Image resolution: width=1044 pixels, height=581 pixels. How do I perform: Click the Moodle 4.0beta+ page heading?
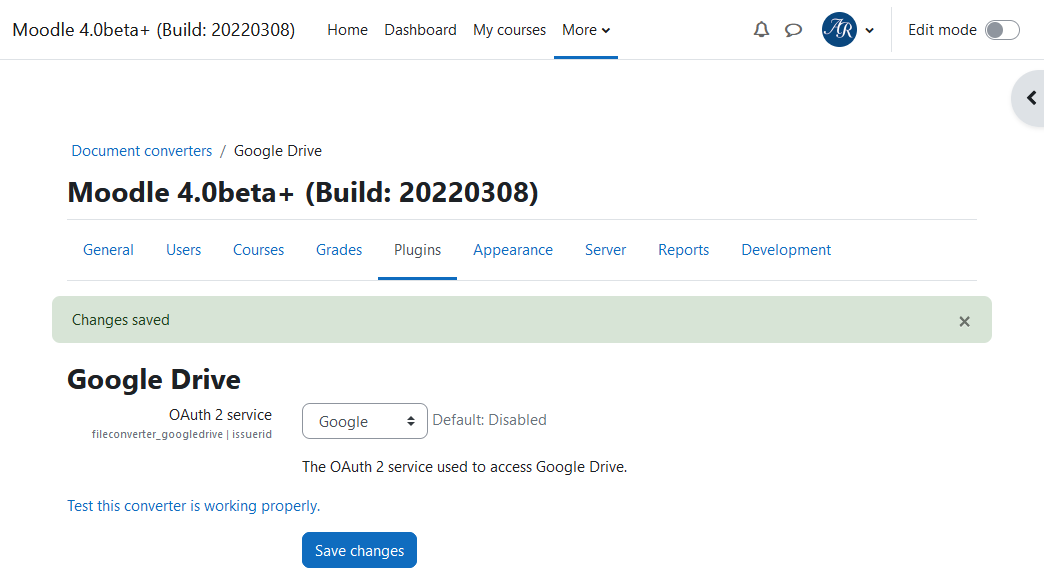[x=303, y=192]
